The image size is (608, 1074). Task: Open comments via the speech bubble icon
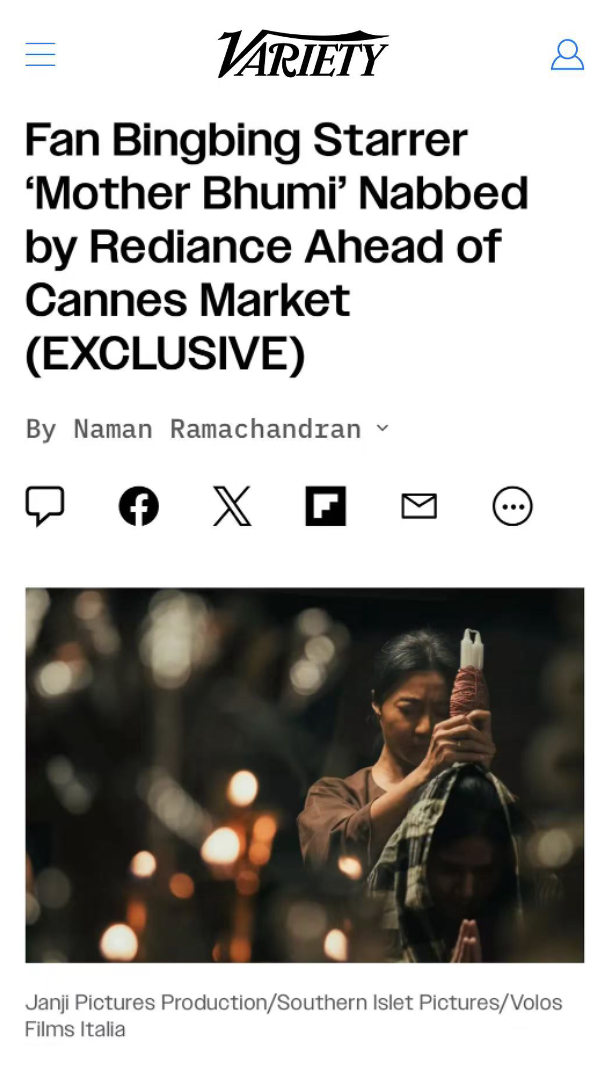pyautogui.click(x=45, y=506)
